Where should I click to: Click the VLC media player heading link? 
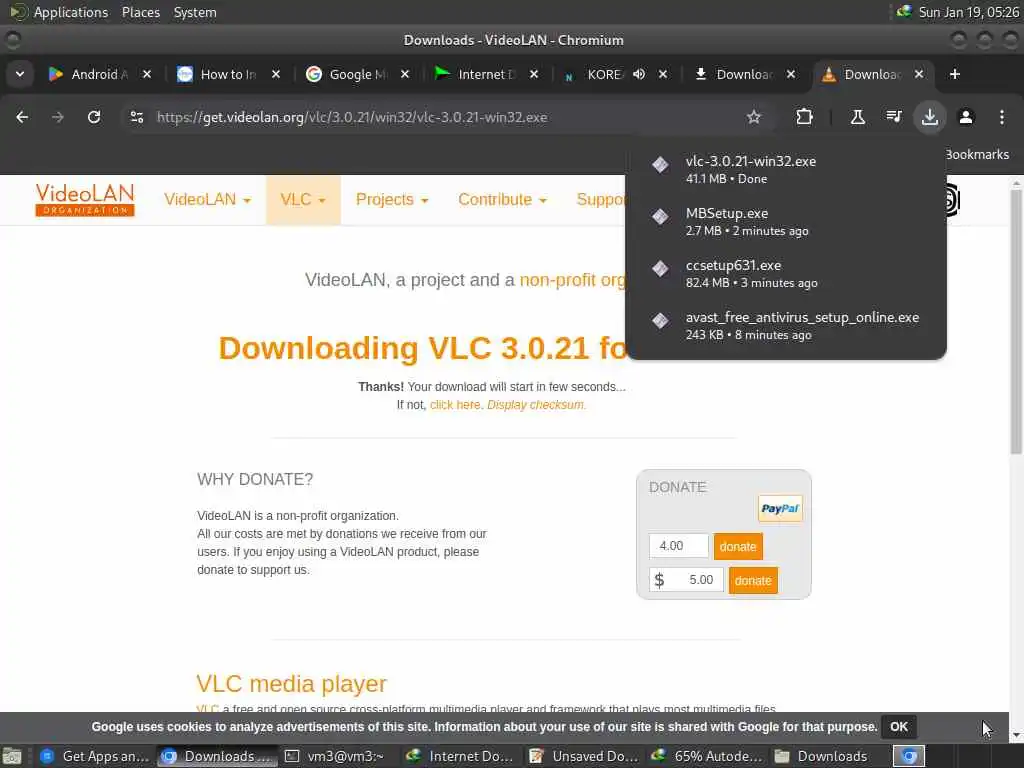[291, 684]
